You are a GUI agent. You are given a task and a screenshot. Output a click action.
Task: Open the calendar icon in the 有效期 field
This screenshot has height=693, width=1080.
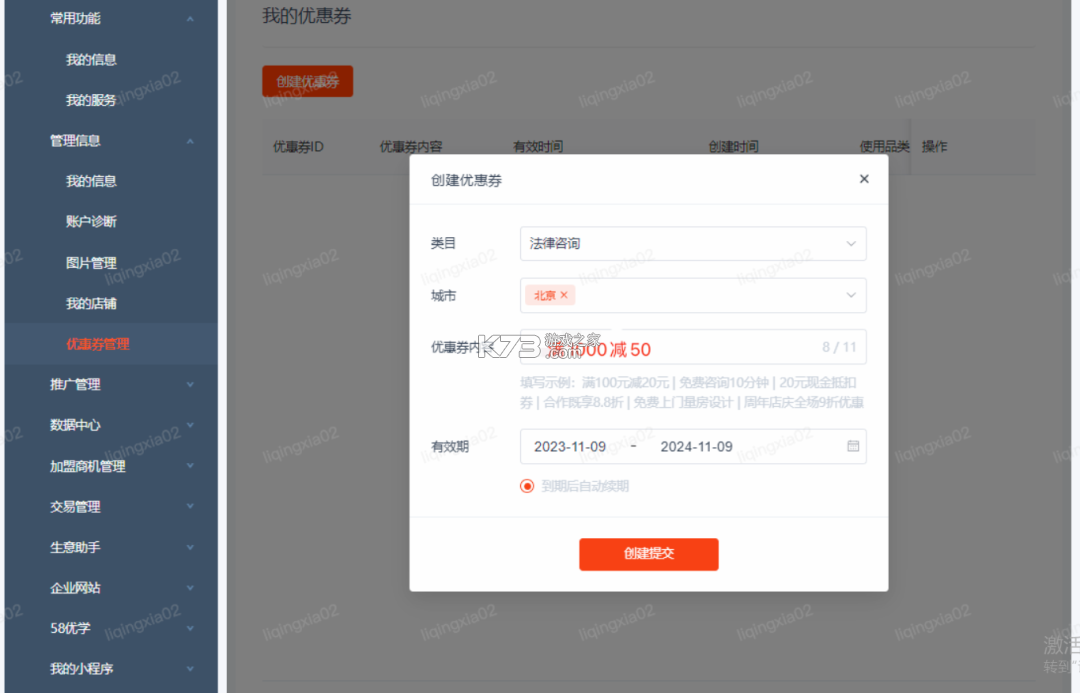click(855, 447)
